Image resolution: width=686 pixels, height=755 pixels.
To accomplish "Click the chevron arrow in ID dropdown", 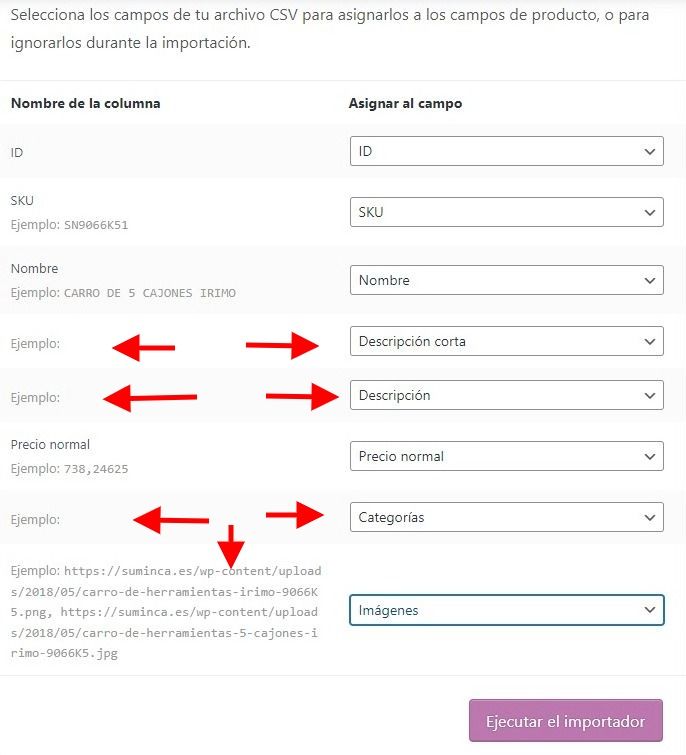I will pos(649,152).
